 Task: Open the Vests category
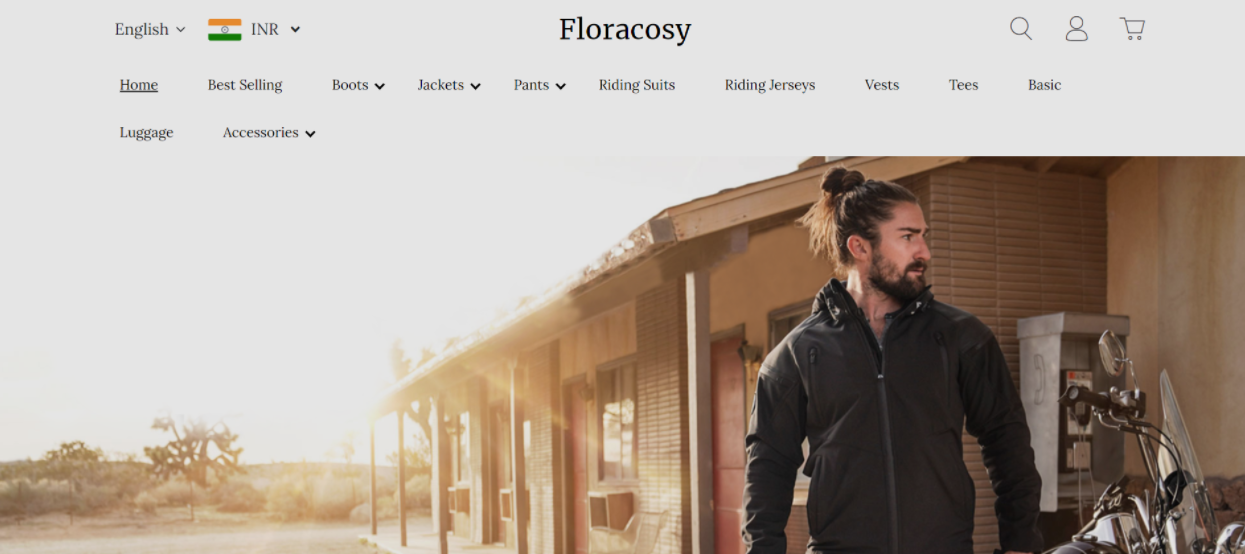pyautogui.click(x=882, y=85)
